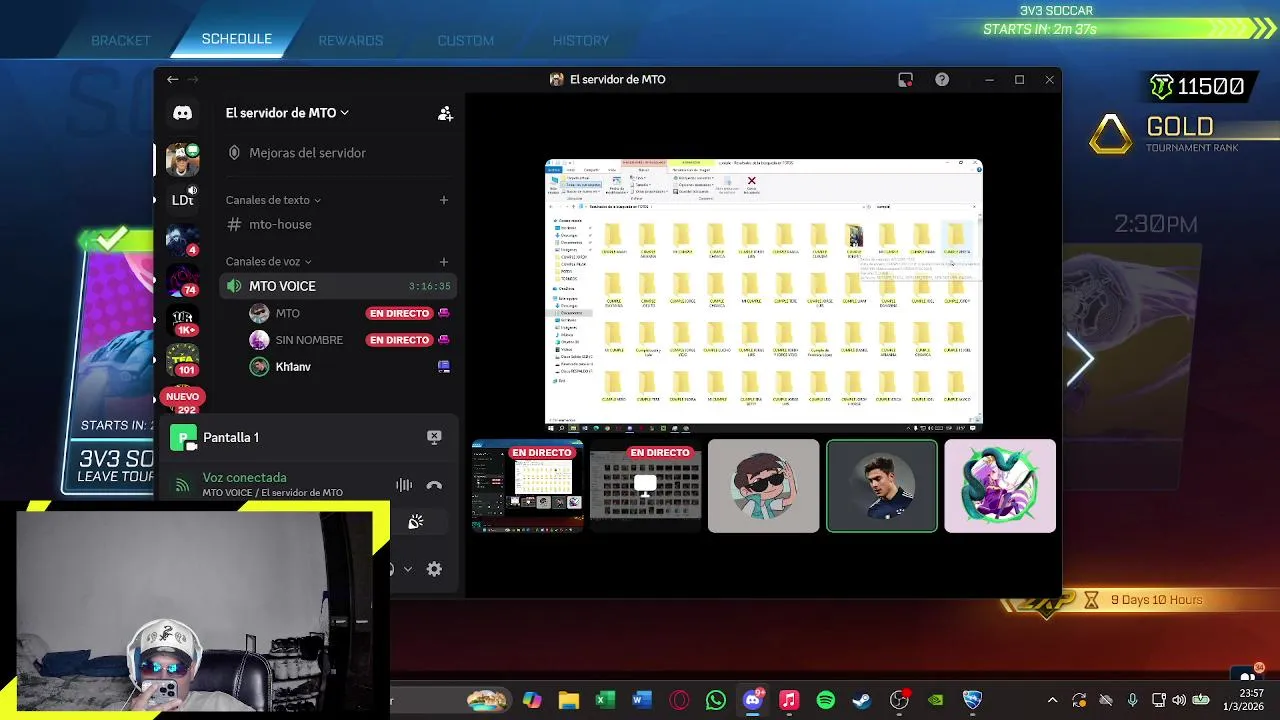Open NVIDIA app from taskbar
Image resolution: width=1280 pixels, height=720 pixels.
click(x=936, y=700)
